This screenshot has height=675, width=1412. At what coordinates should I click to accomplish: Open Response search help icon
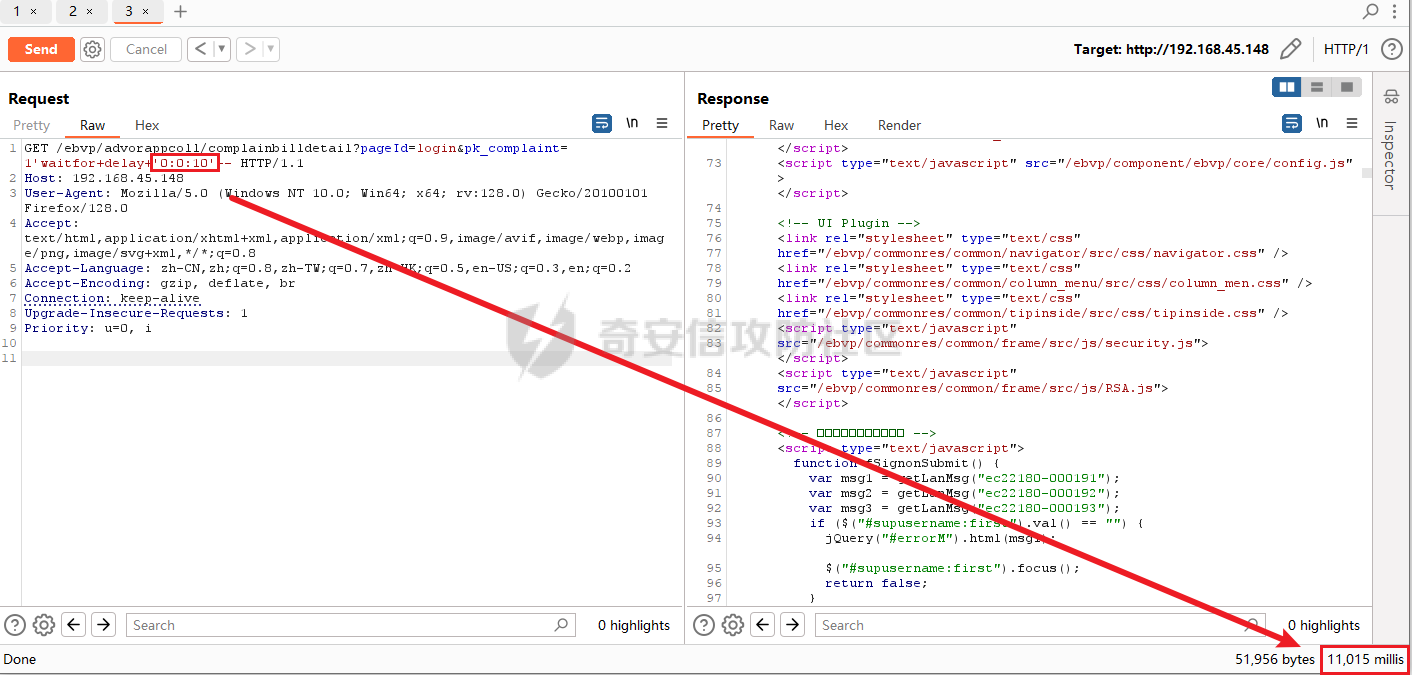(704, 625)
